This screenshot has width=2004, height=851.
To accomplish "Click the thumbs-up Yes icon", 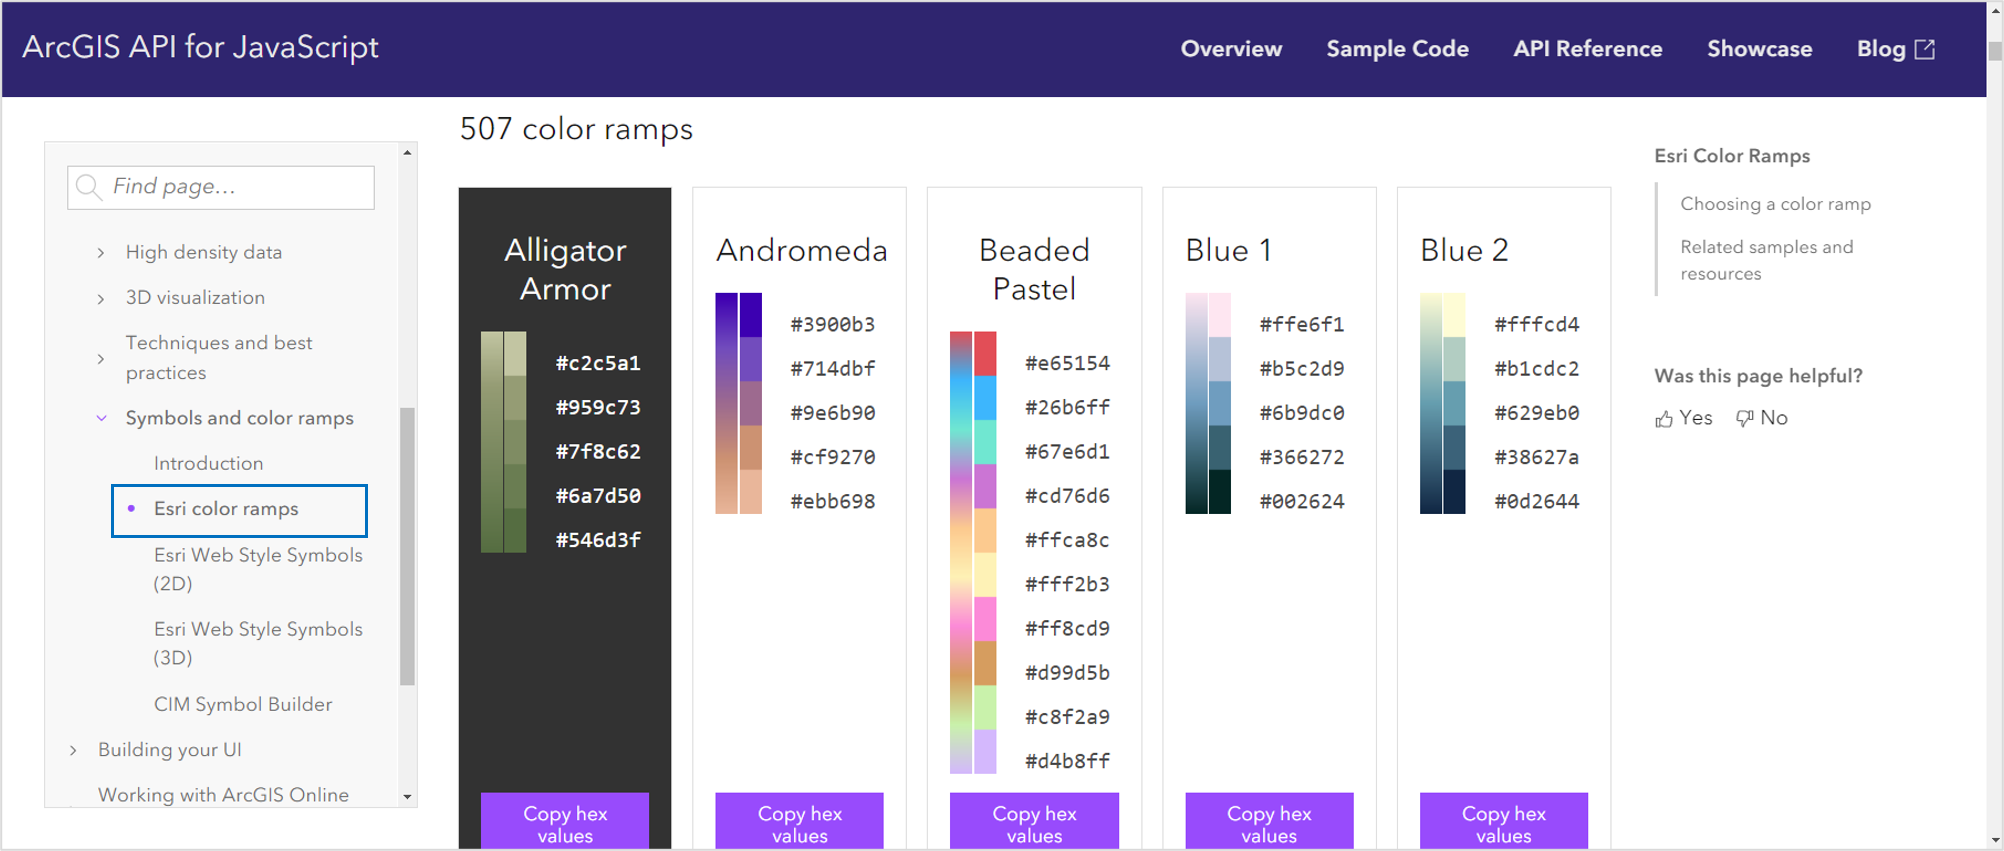I will pyautogui.click(x=1664, y=419).
